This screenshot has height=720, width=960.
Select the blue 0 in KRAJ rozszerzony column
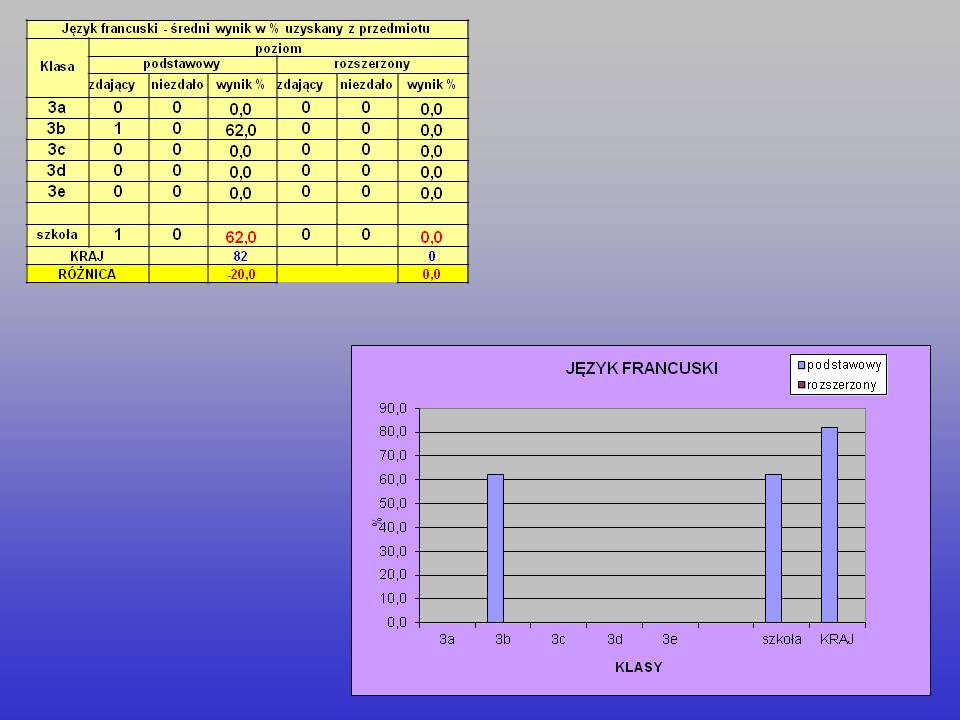point(432,256)
